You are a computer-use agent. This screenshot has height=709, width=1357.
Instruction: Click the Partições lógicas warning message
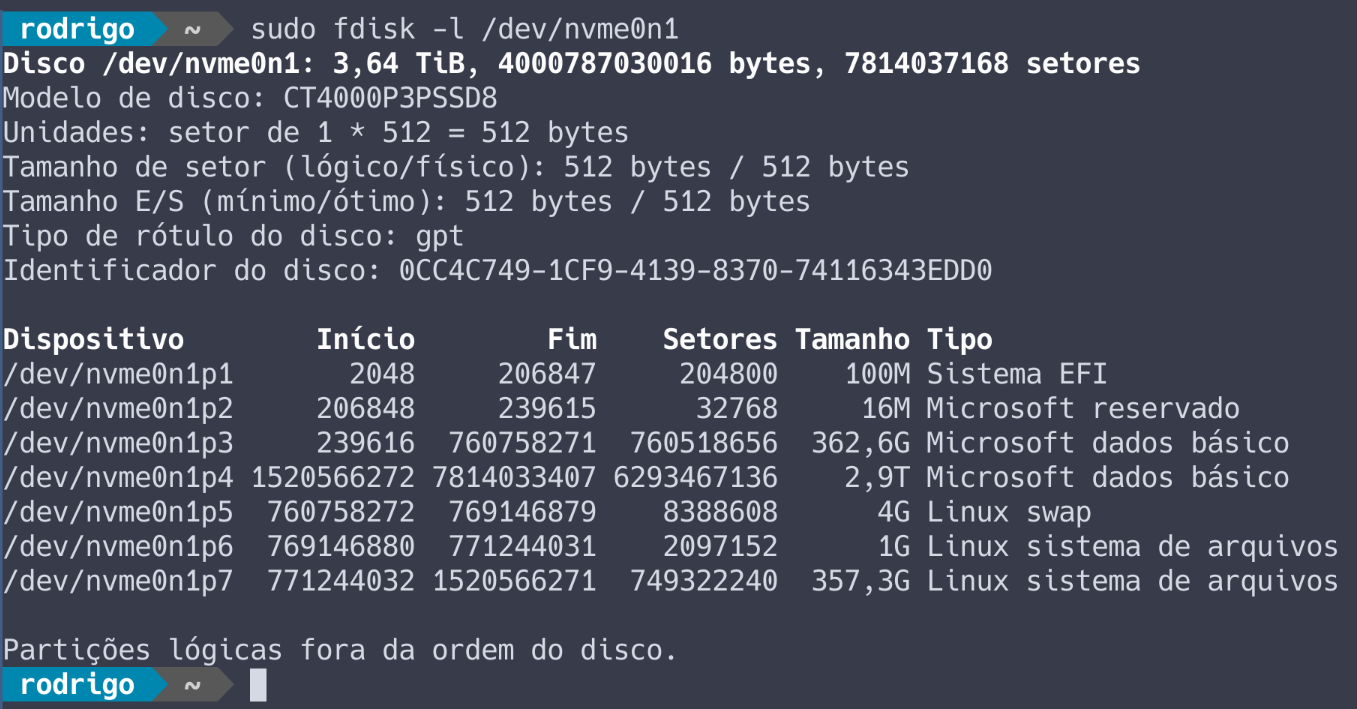340,650
